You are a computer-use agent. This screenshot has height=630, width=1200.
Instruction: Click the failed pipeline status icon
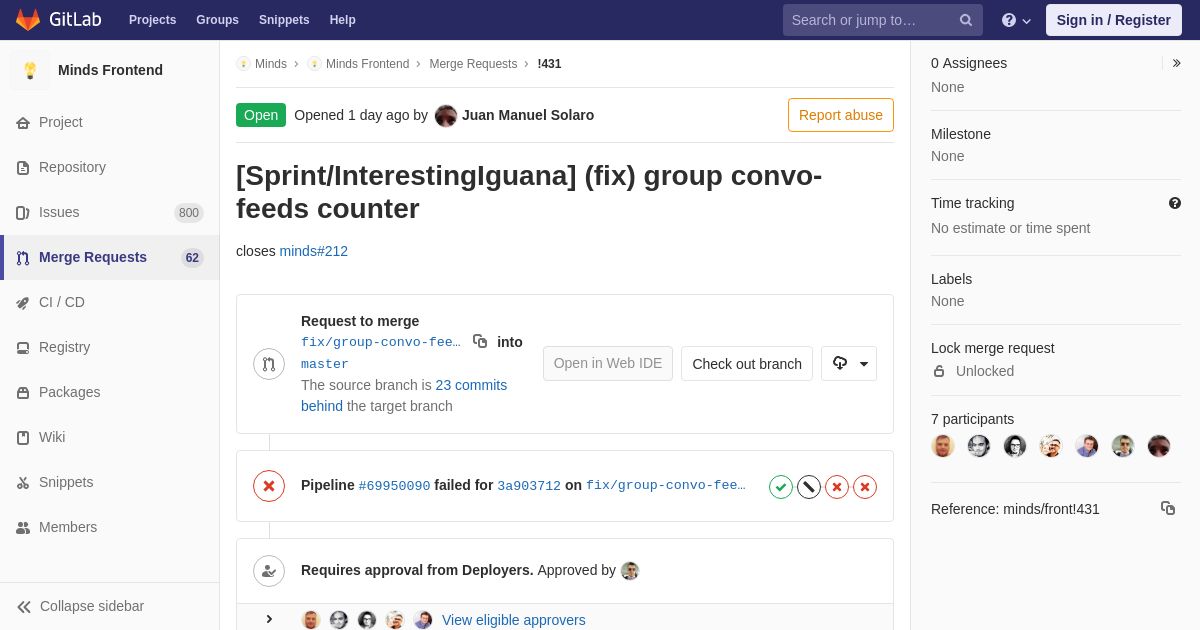point(269,486)
